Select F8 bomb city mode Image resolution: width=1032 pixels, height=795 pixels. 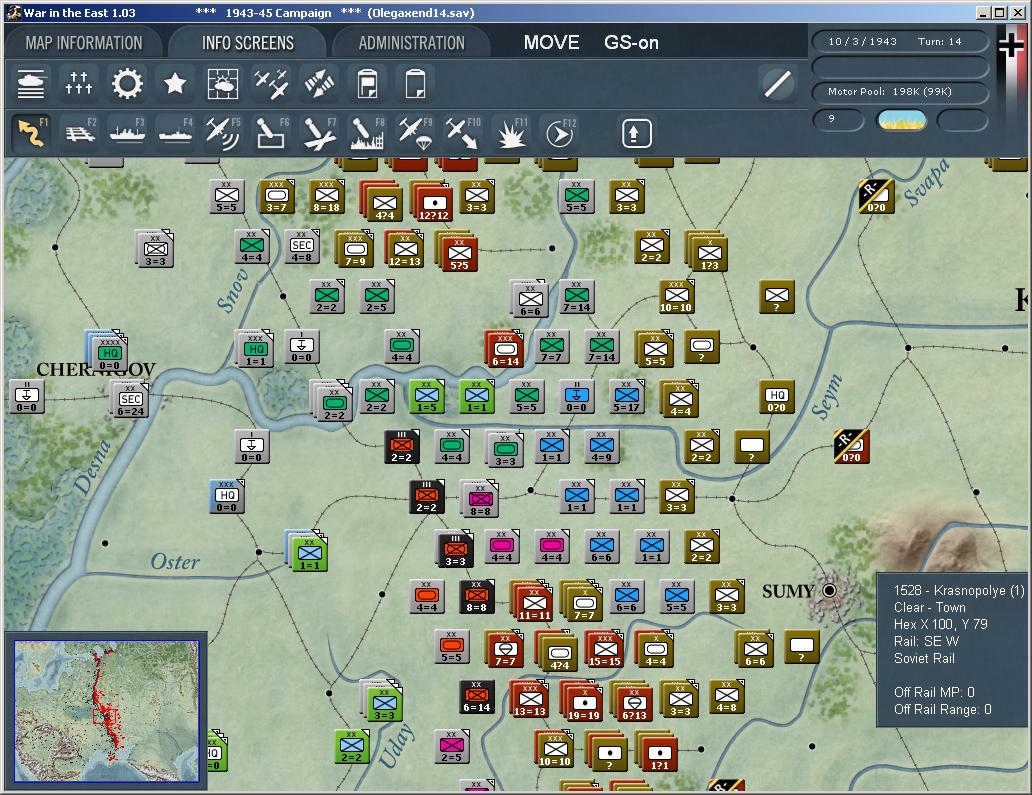coord(367,132)
